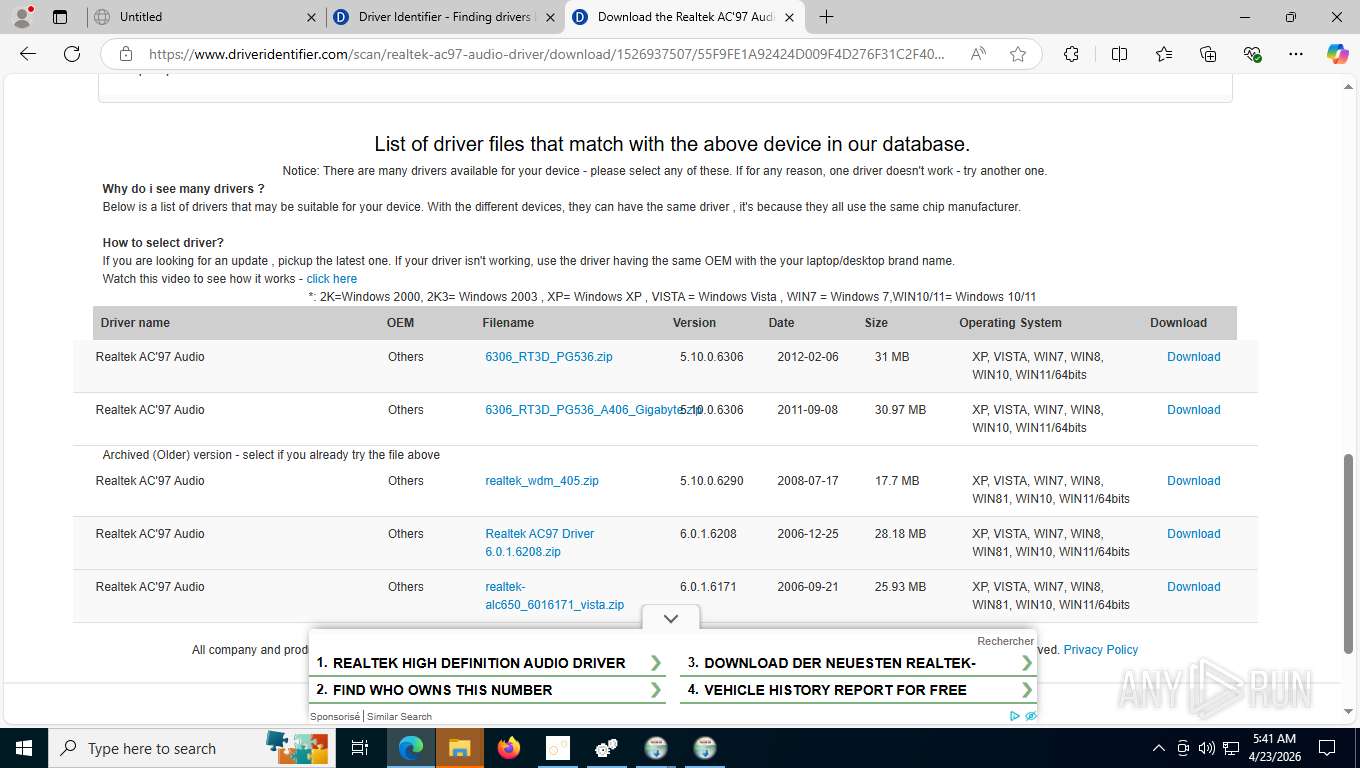The image size is (1360, 768).
Task: Select the Download the Realtek AC'97 tab
Action: coord(685,17)
